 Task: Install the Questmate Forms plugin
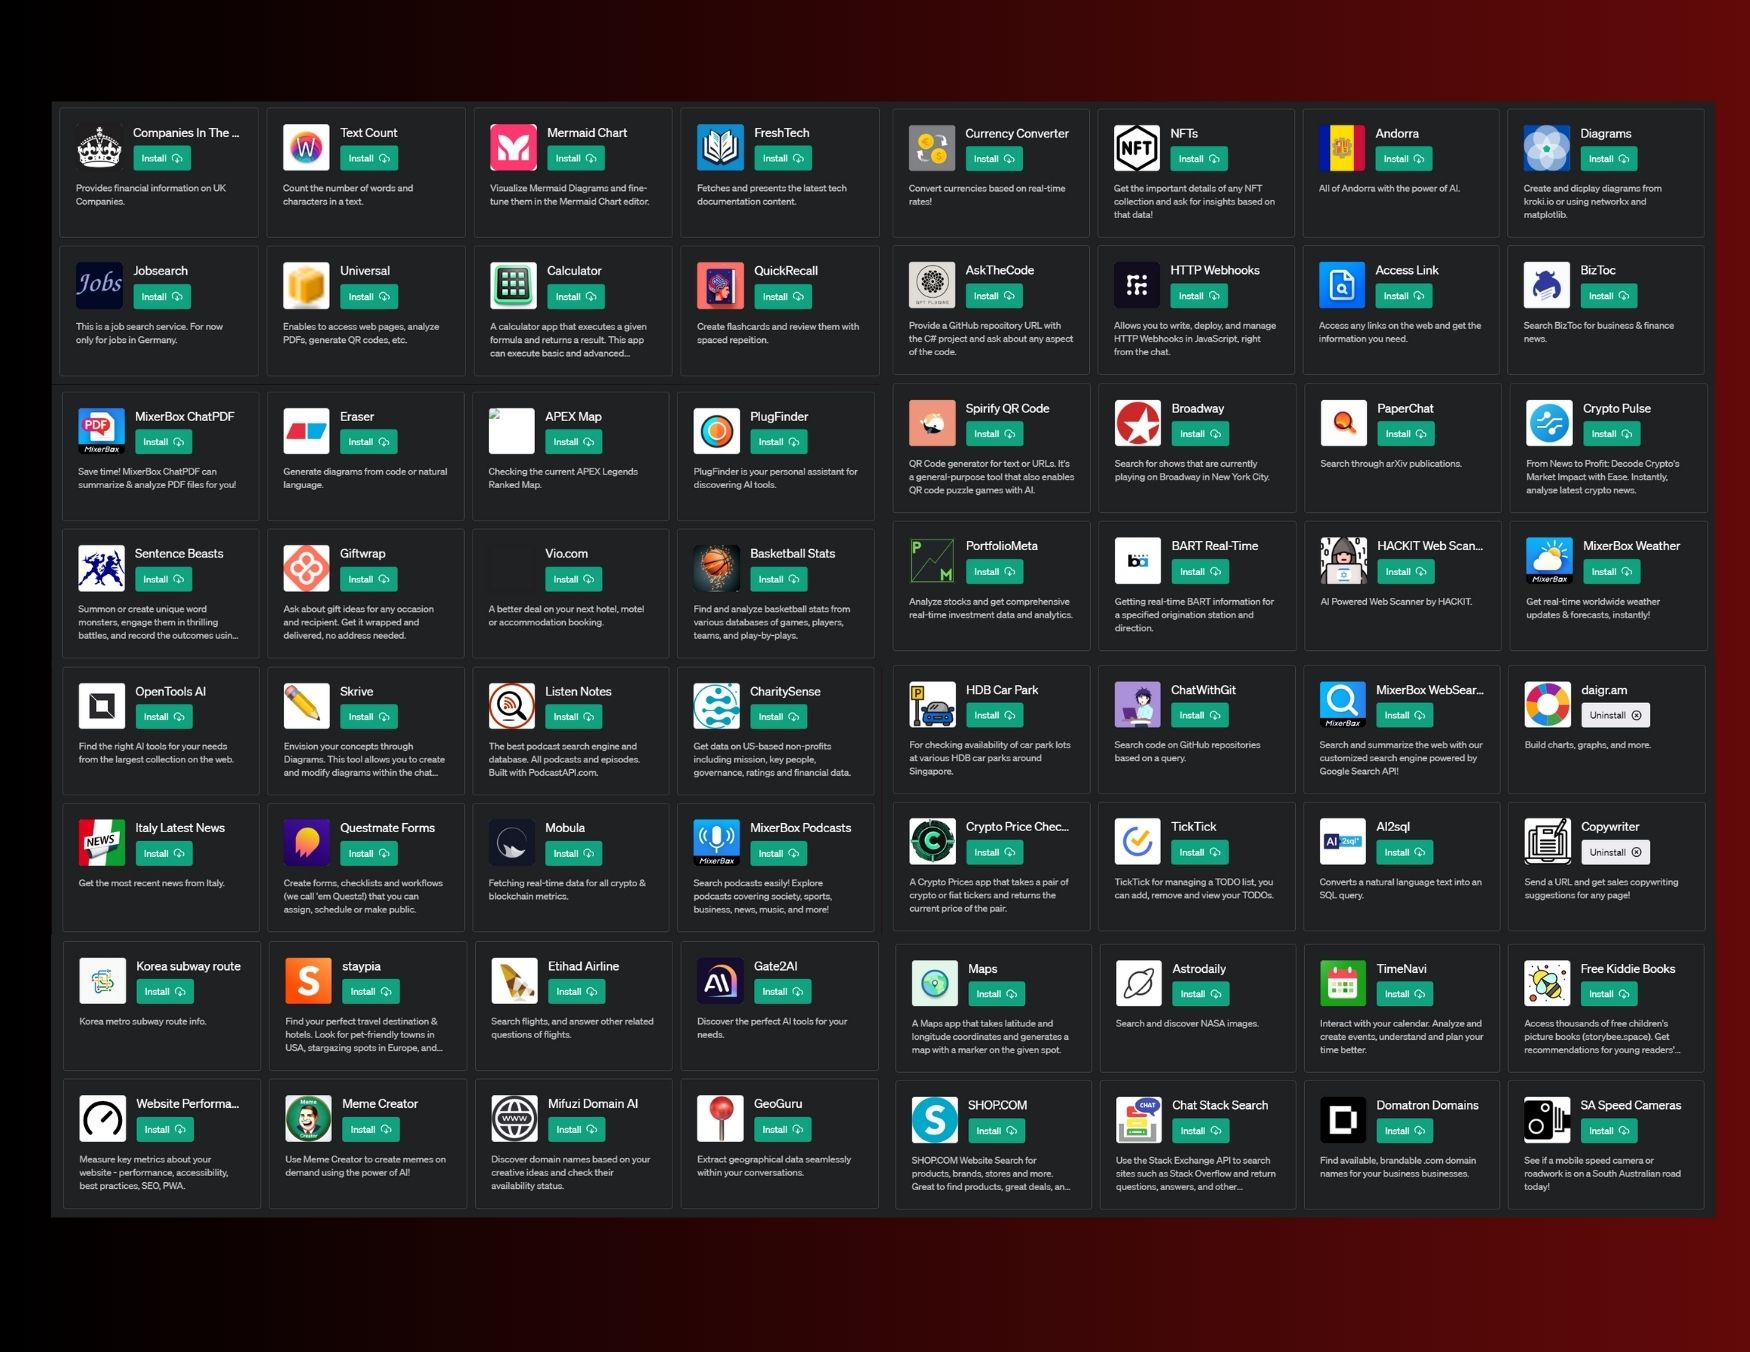[x=369, y=853]
